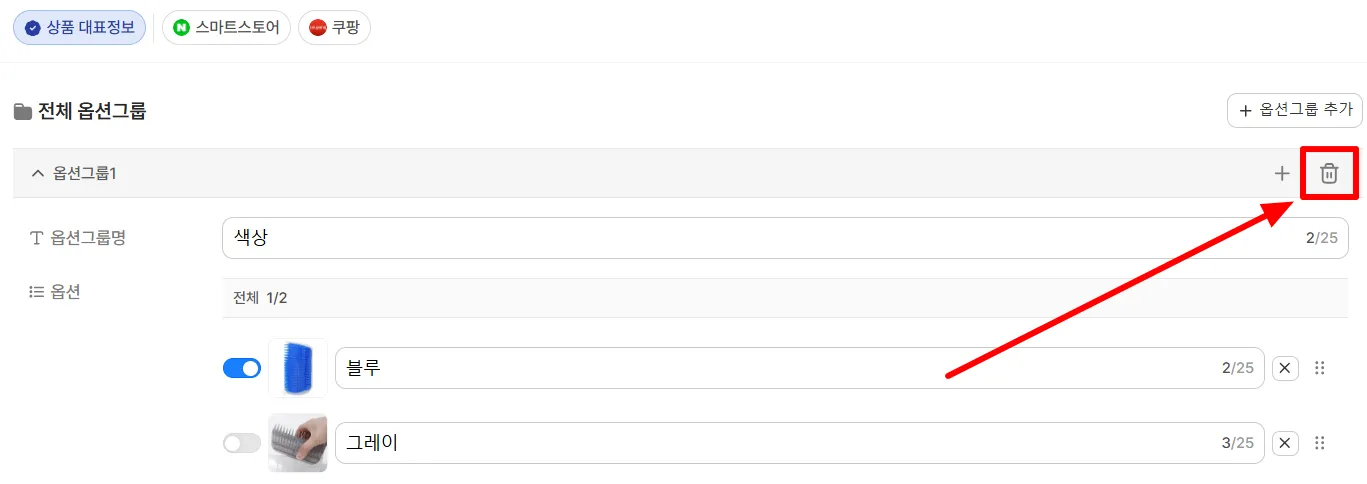This screenshot has width=1367, height=484.
Task: Click the list icon next to 옵션
Action: (x=37, y=292)
